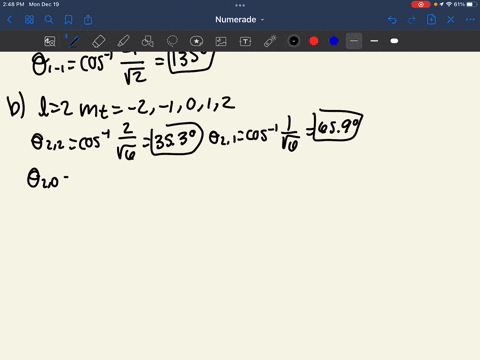
Task: Tap the multitasking three-dots handle
Action: 240,5
